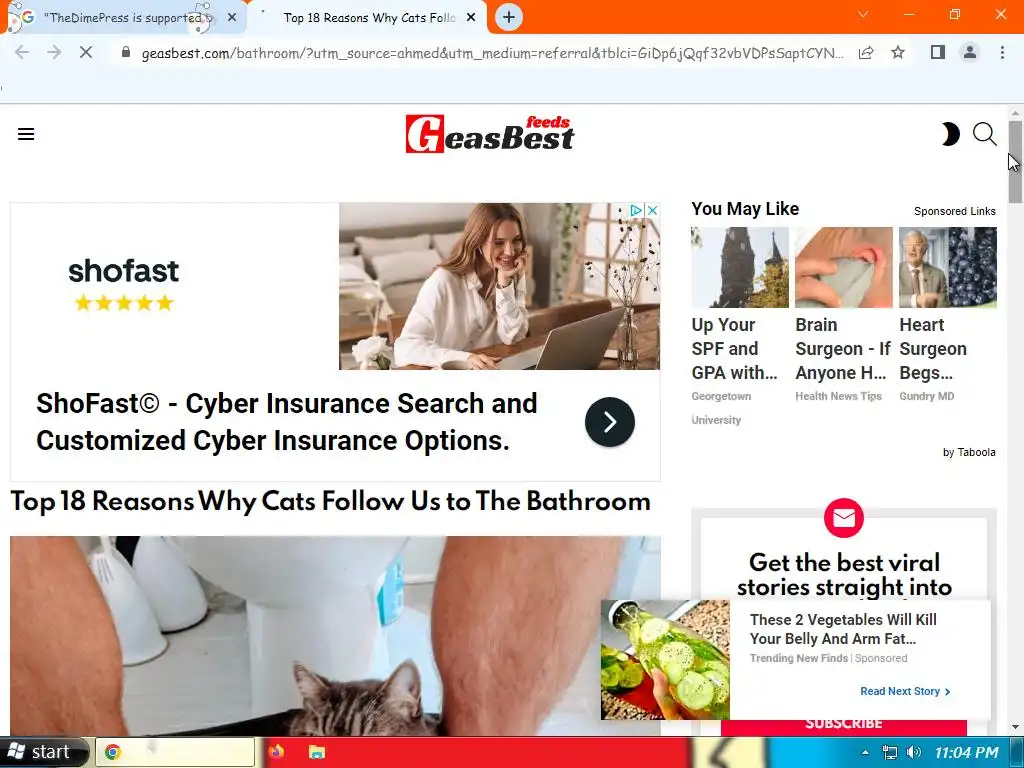Close the Top 18 Reasons tab

click(x=471, y=18)
